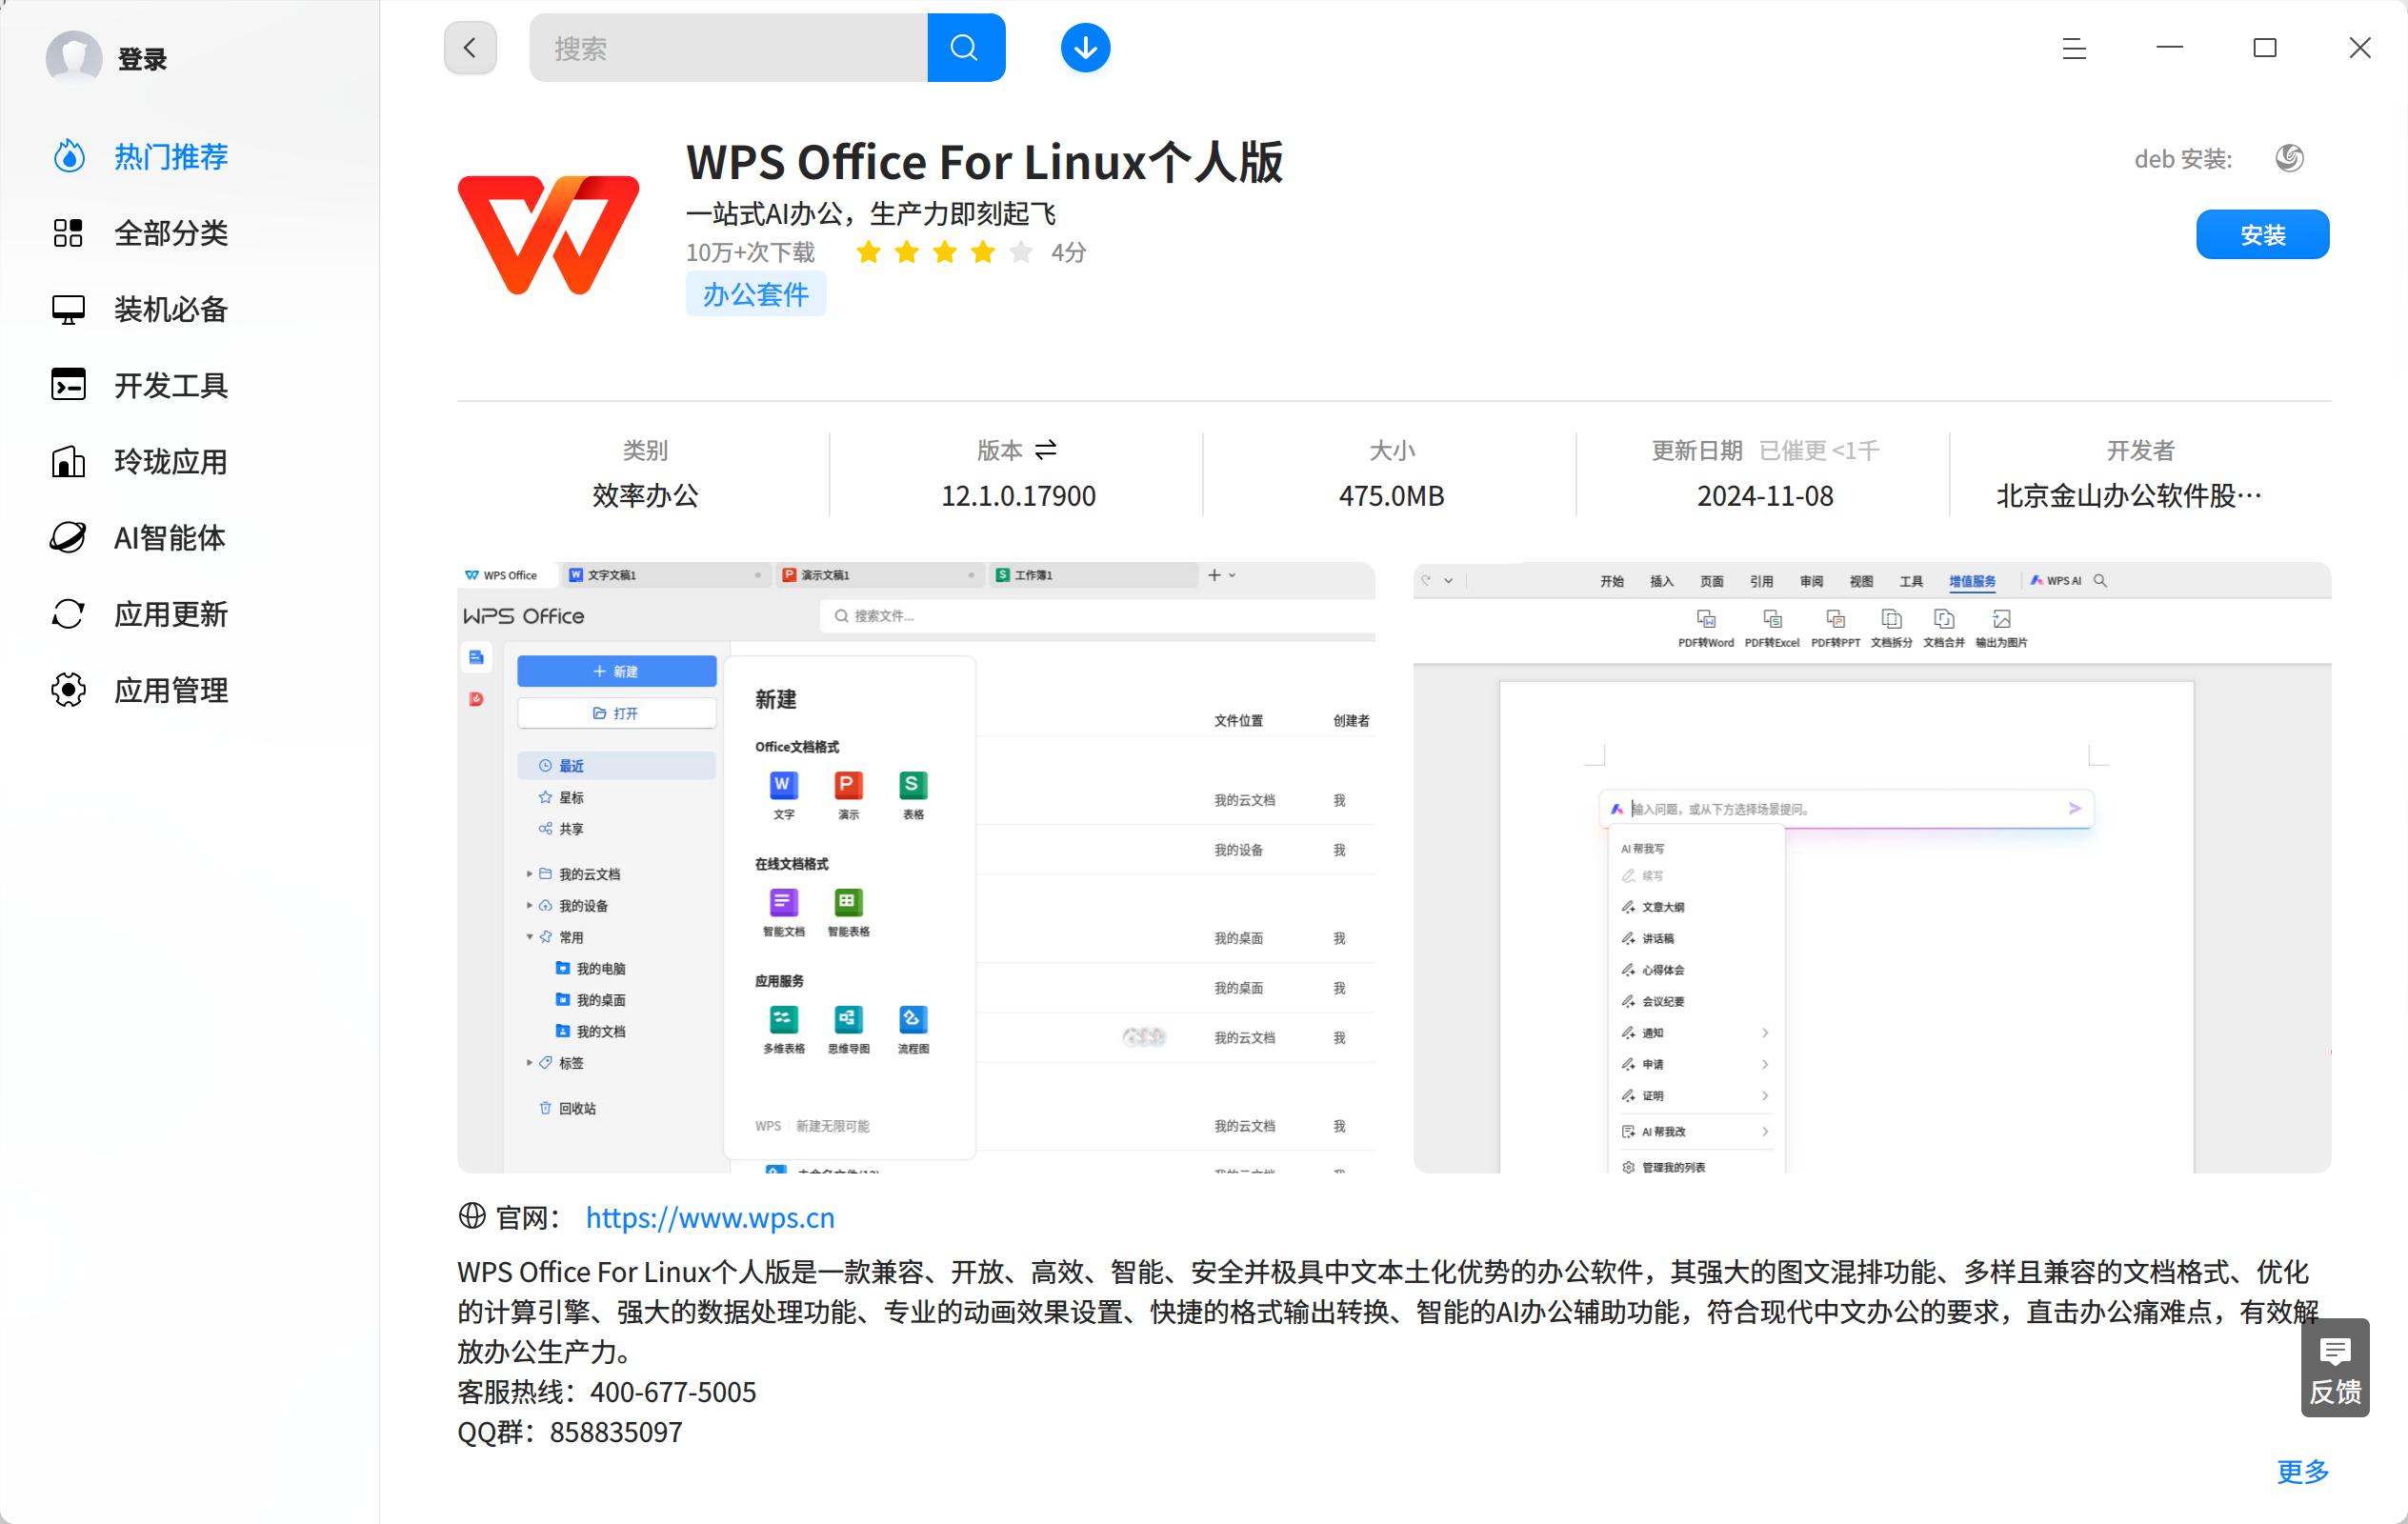2408x1524 pixels.
Task: Select 热门推荐 in the sidebar
Action: [x=170, y=156]
